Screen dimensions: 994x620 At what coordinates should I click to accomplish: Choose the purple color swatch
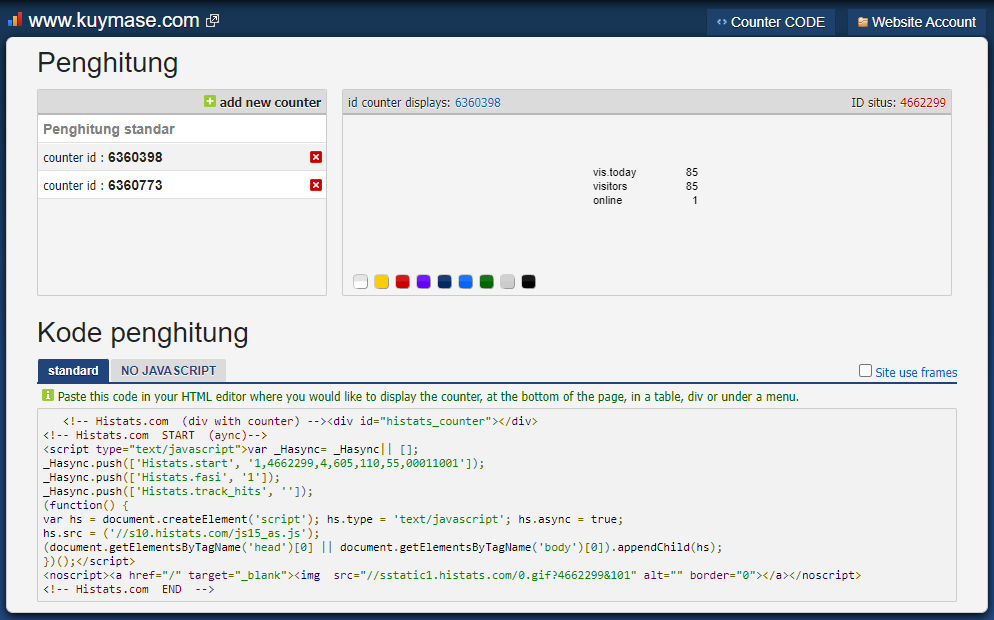pos(423,282)
